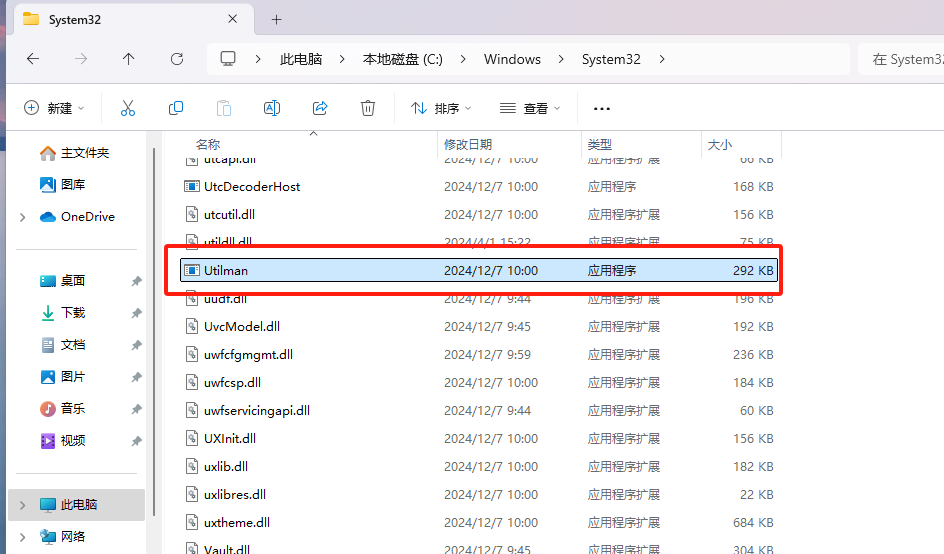Image resolution: width=944 pixels, height=554 pixels.
Task: Expand the 此电脑 tree node
Action: click(23, 505)
